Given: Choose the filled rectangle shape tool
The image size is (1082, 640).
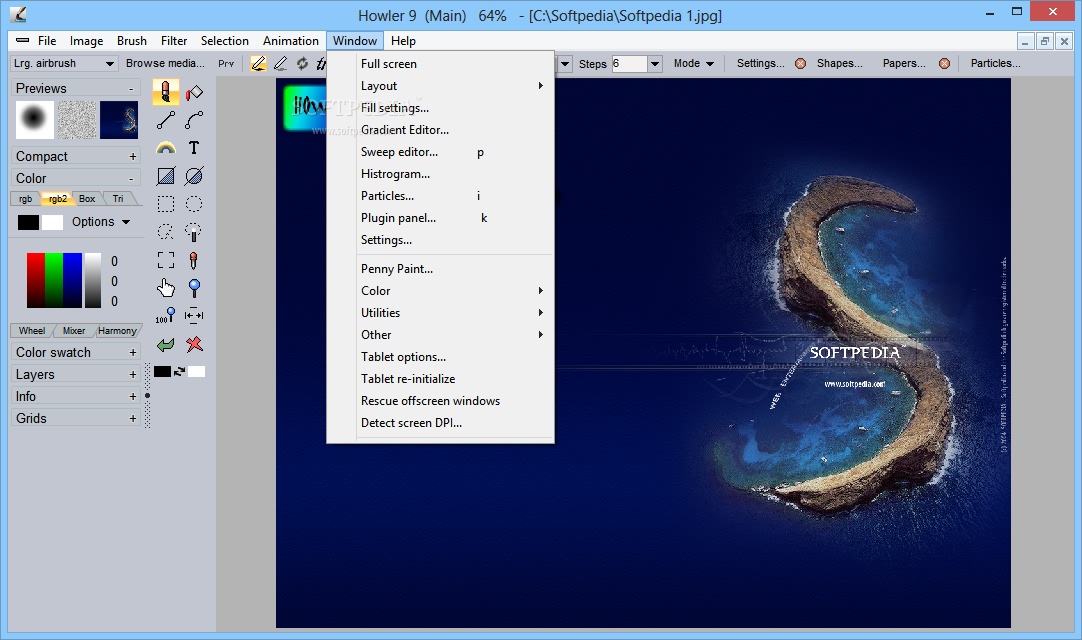Looking at the screenshot, I should [x=166, y=176].
